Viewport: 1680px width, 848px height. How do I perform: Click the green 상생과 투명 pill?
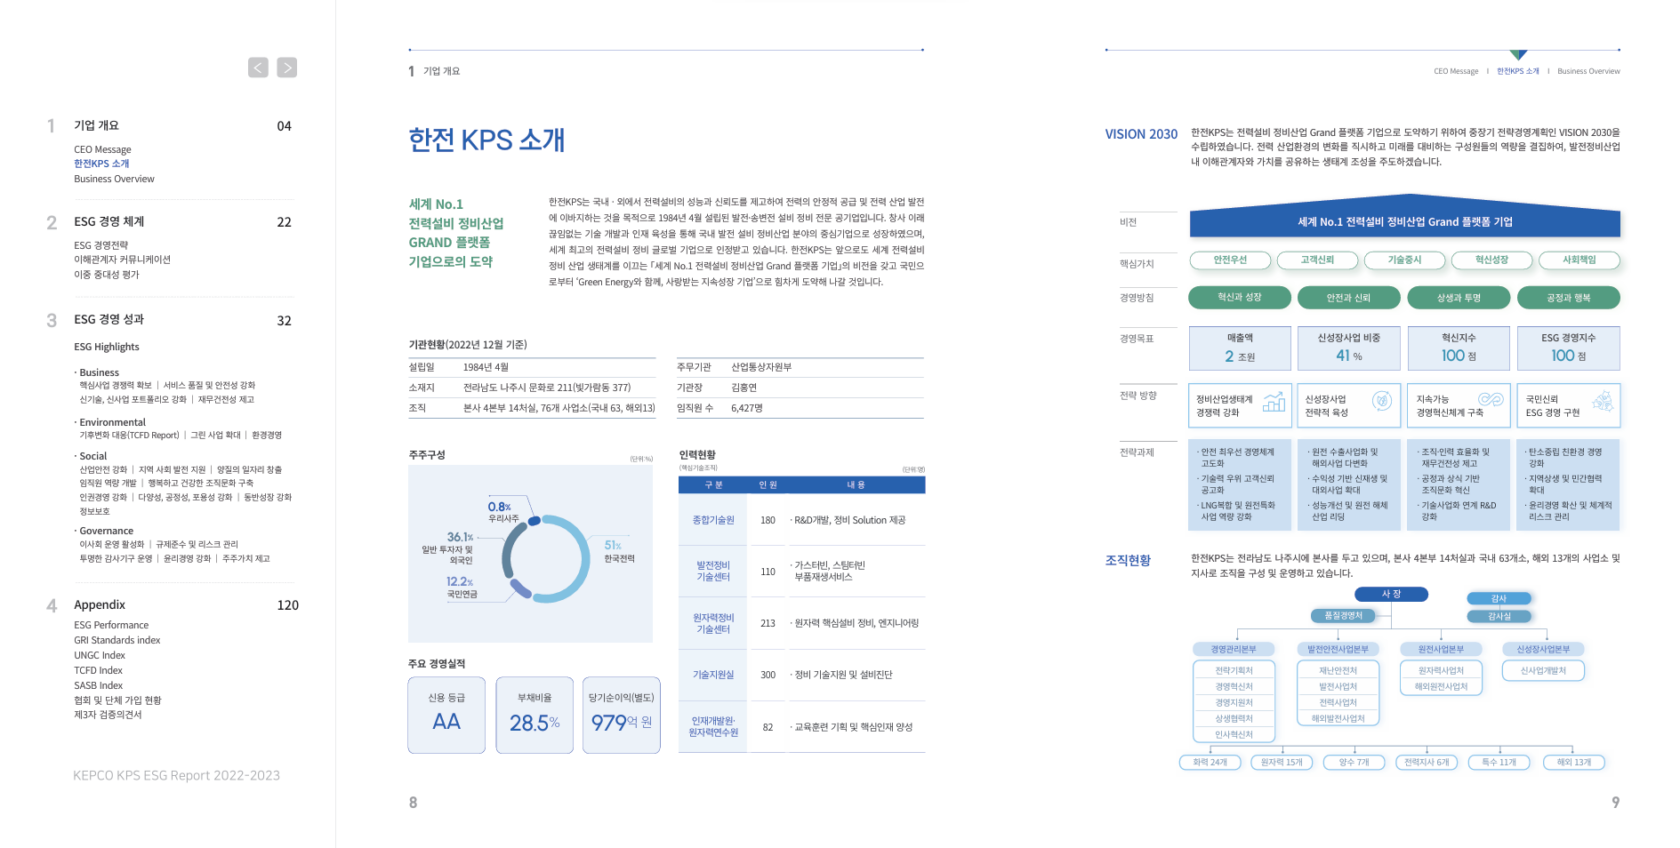(1459, 297)
